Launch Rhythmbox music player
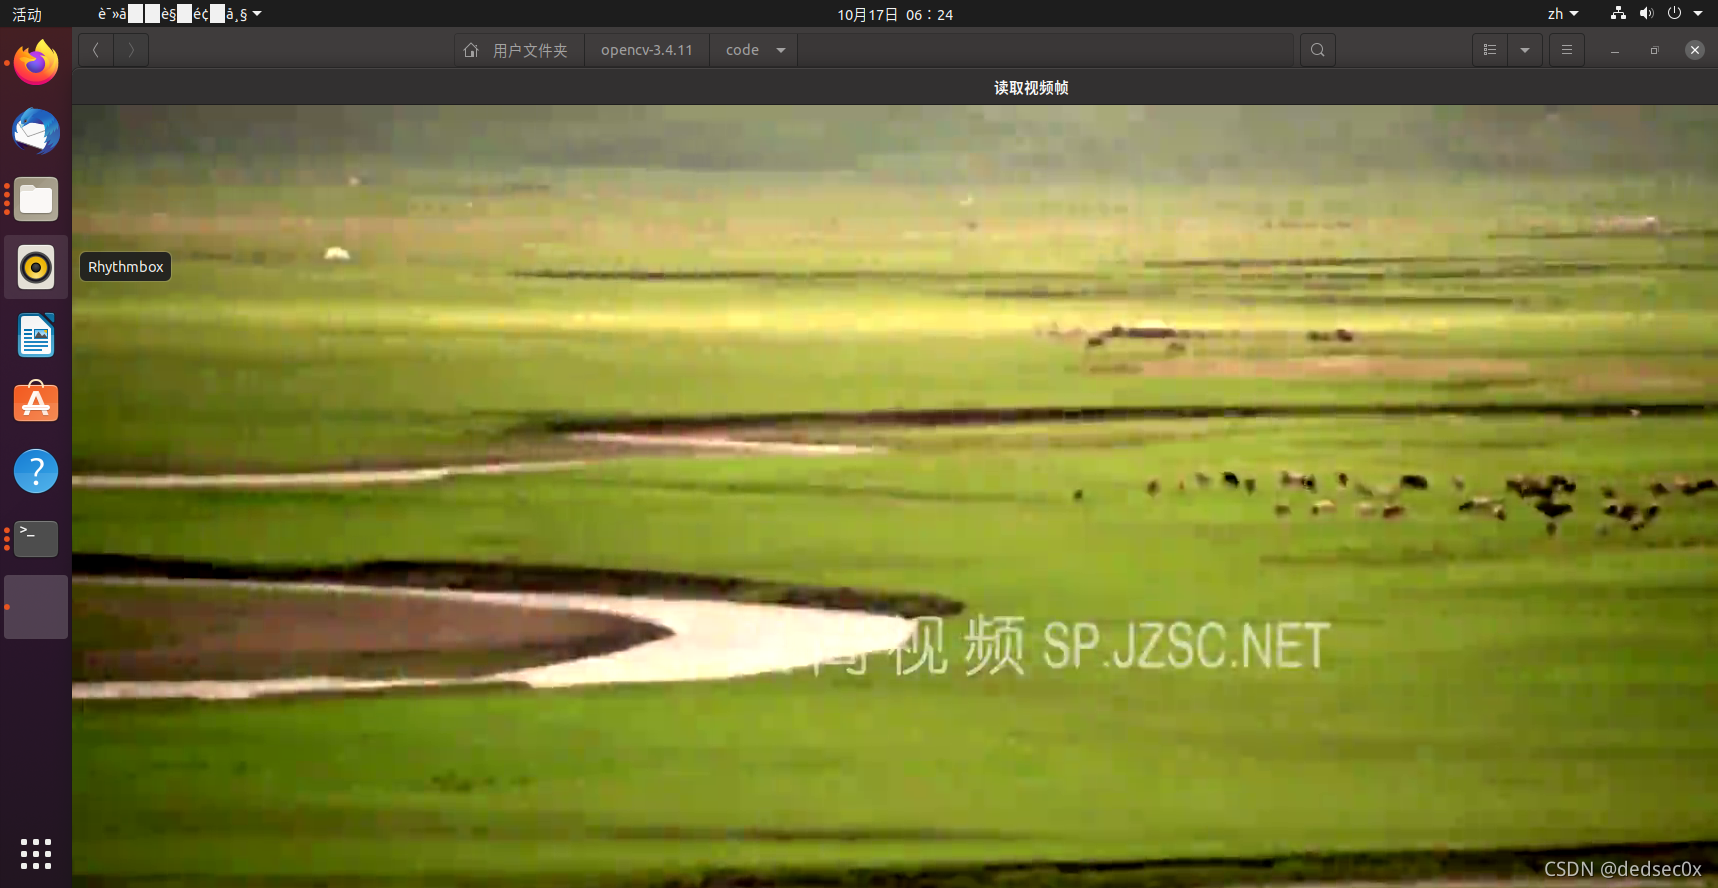Screen dimensions: 1718x888 point(36,267)
